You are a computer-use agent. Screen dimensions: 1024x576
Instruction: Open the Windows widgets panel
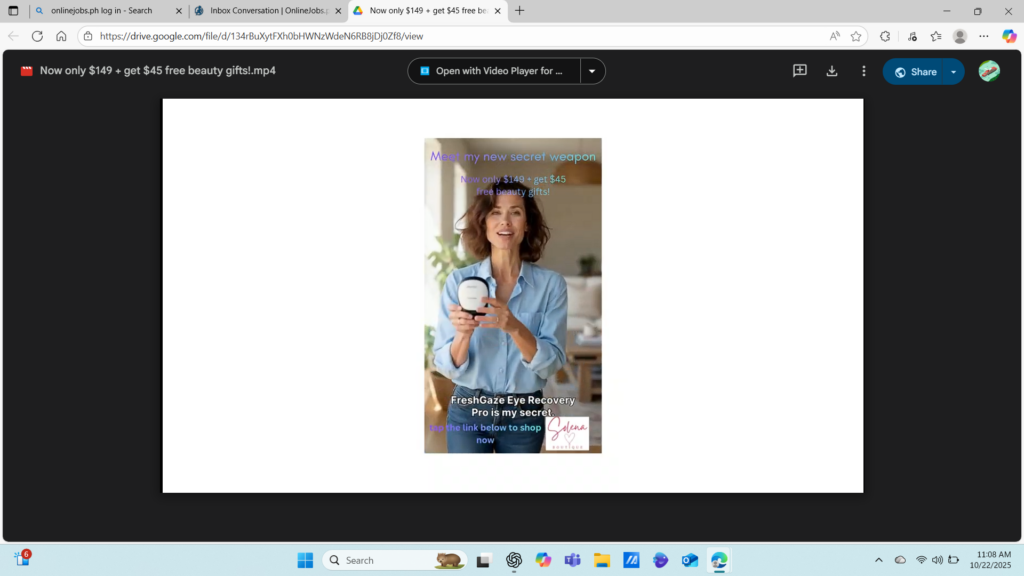tap(22, 558)
